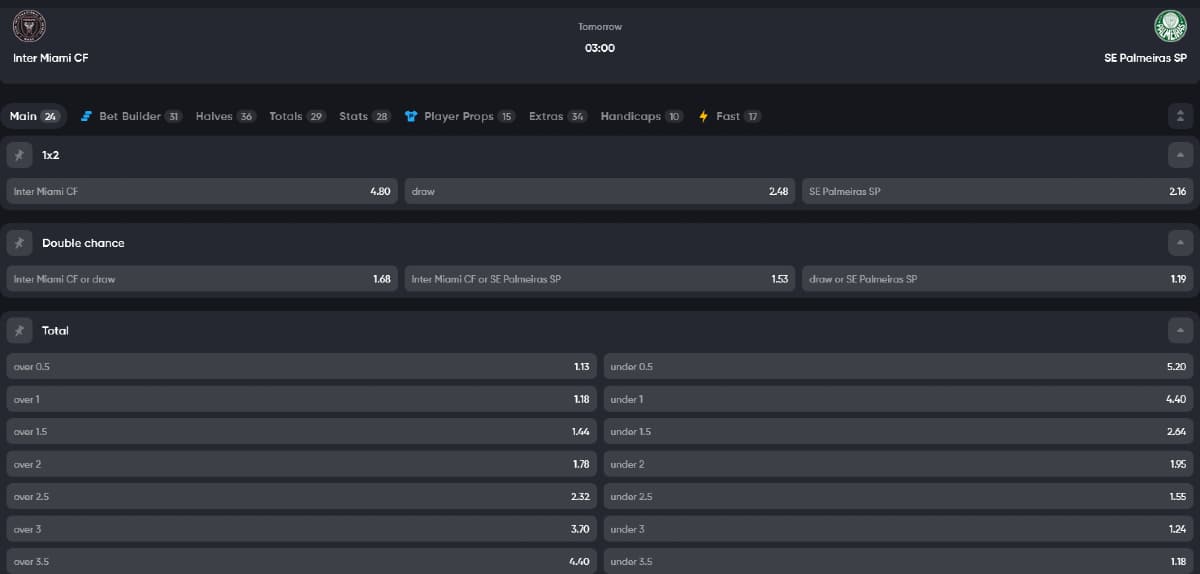Switch to the Bet Builder tab

(130, 116)
